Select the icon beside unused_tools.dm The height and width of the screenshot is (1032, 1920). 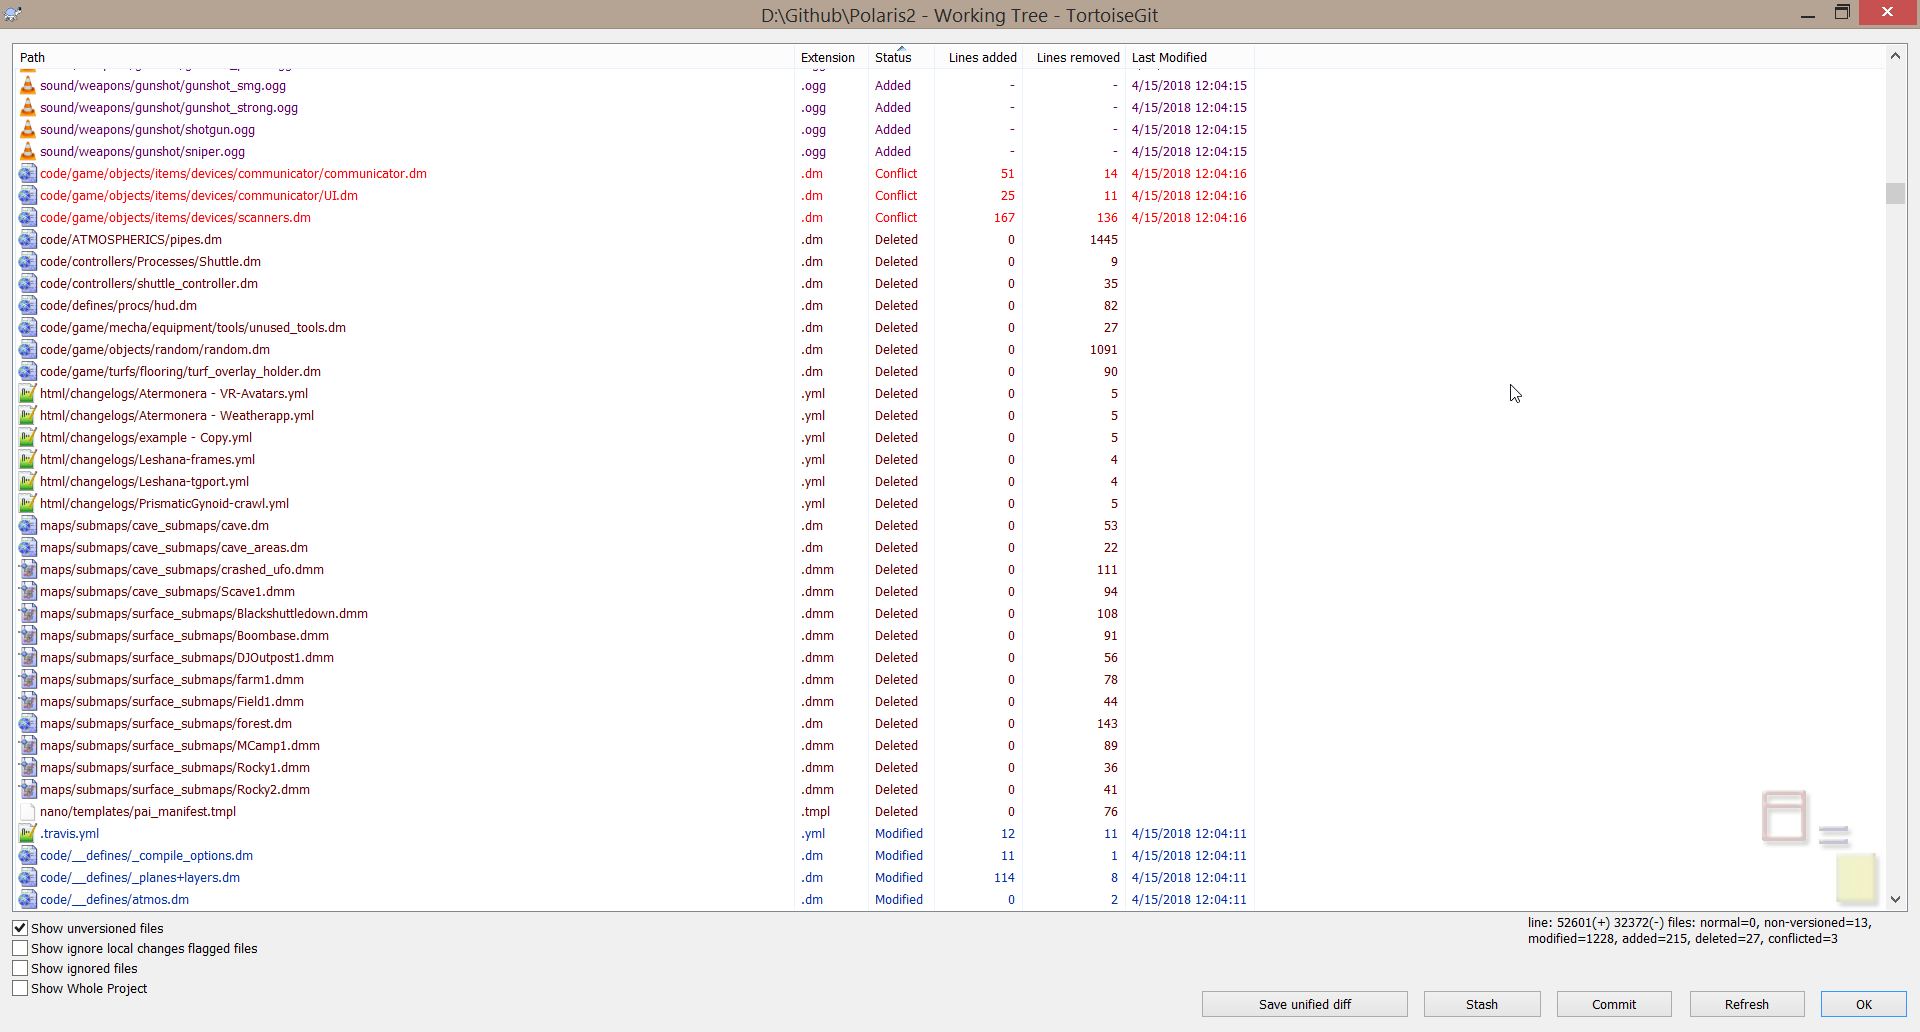click(28, 328)
